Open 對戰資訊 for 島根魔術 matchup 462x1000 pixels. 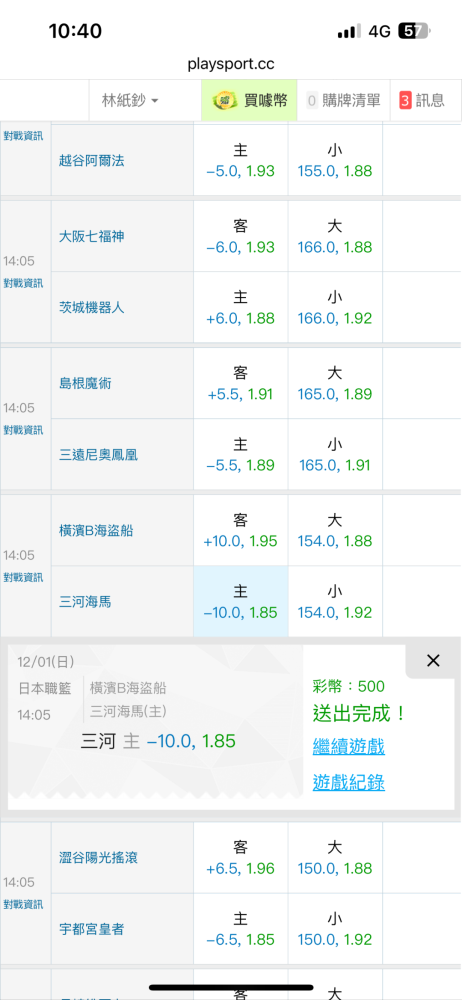pos(24,430)
